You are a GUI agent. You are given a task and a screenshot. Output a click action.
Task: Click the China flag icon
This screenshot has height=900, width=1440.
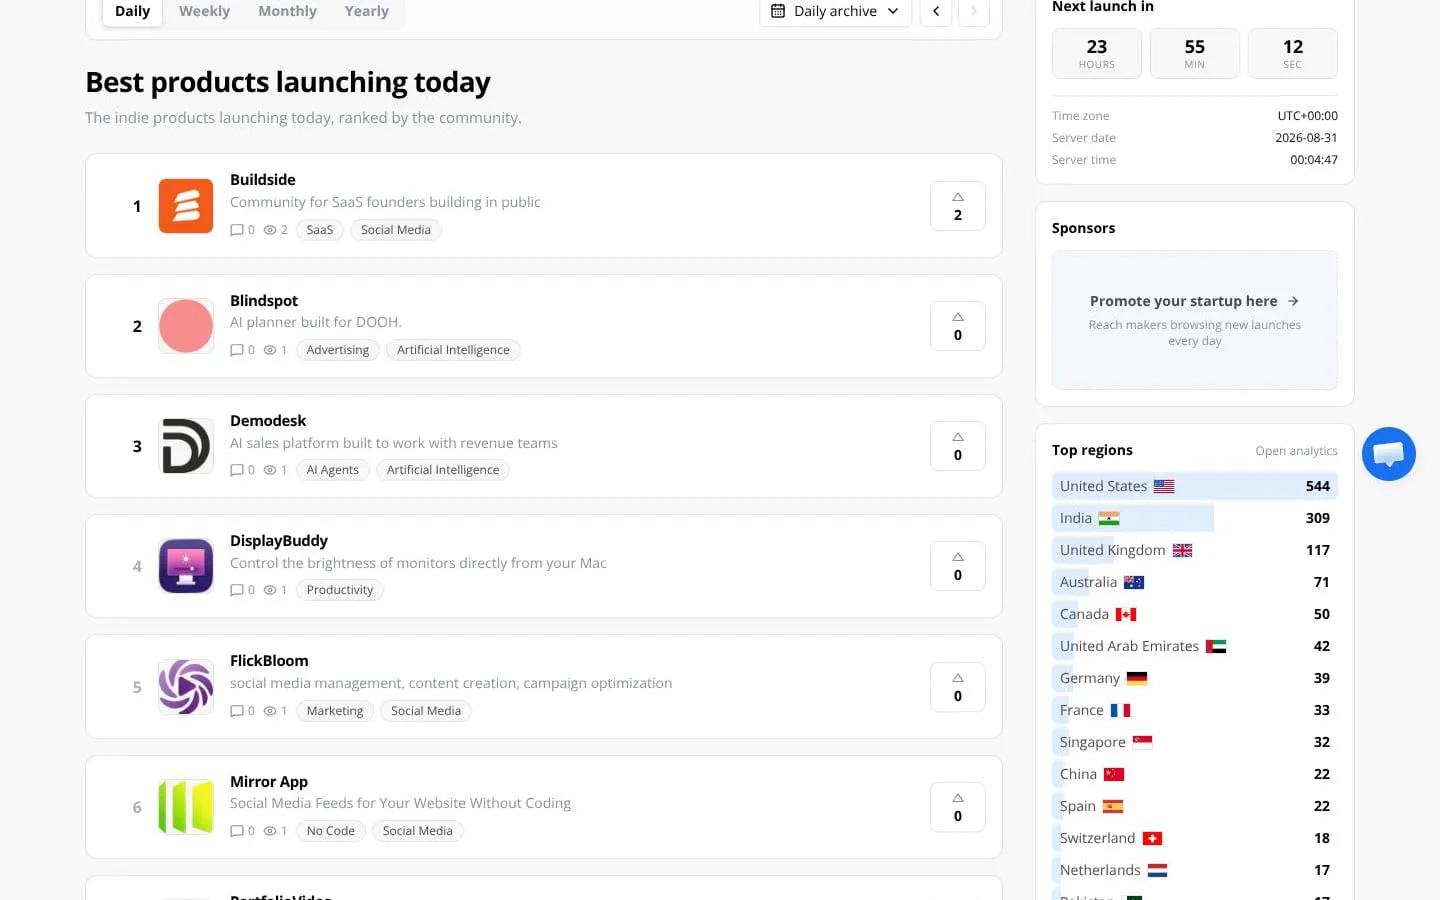1114,774
